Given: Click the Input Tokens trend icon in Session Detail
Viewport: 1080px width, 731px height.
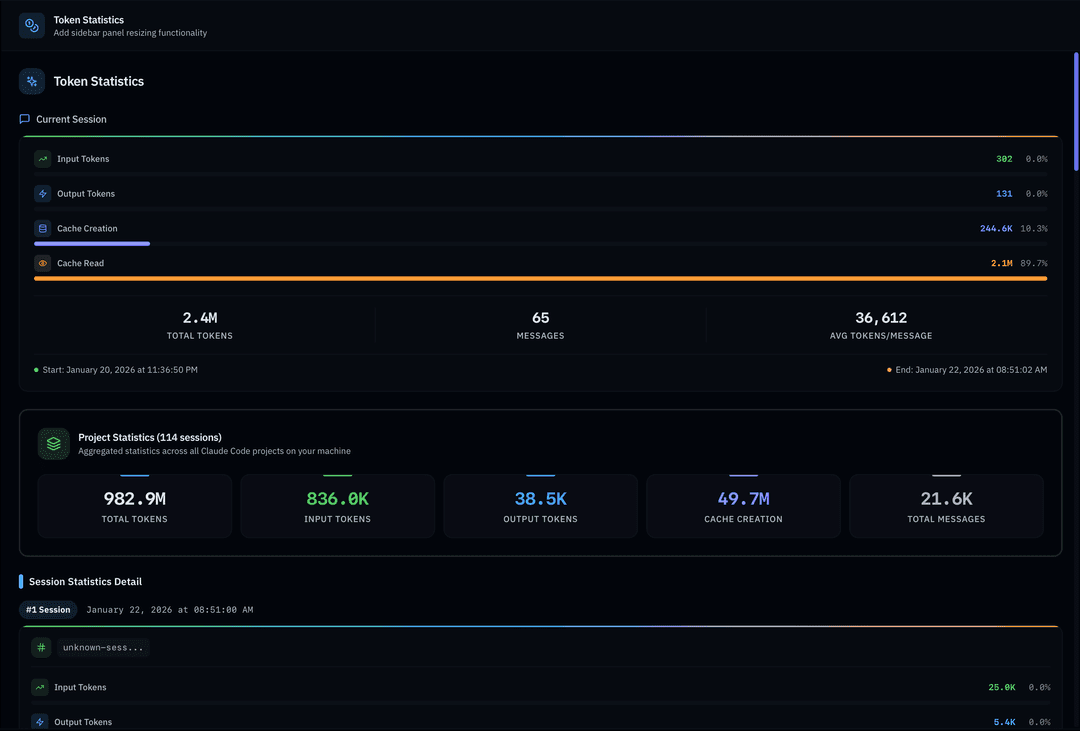Looking at the screenshot, I should point(40,687).
